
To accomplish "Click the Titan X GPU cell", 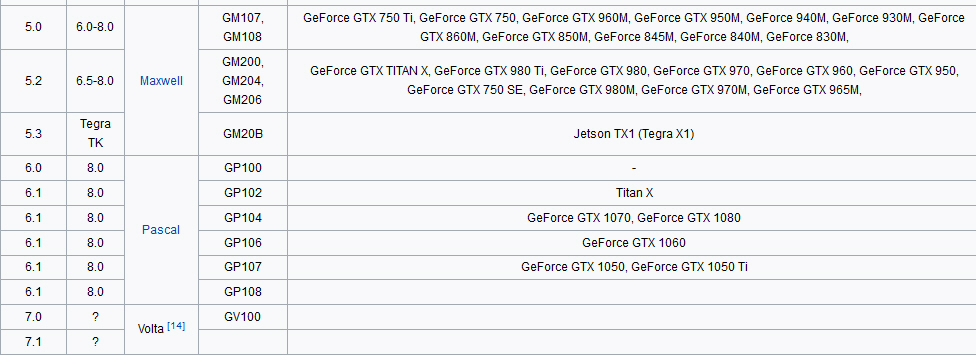I will click(x=634, y=193).
